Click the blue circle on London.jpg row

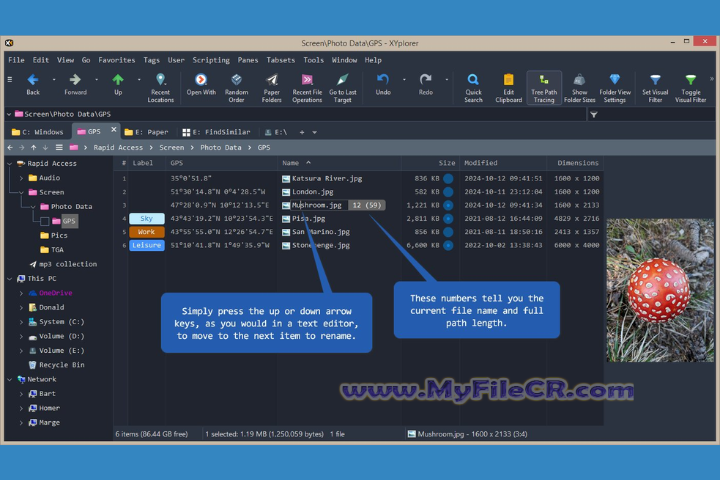448,192
